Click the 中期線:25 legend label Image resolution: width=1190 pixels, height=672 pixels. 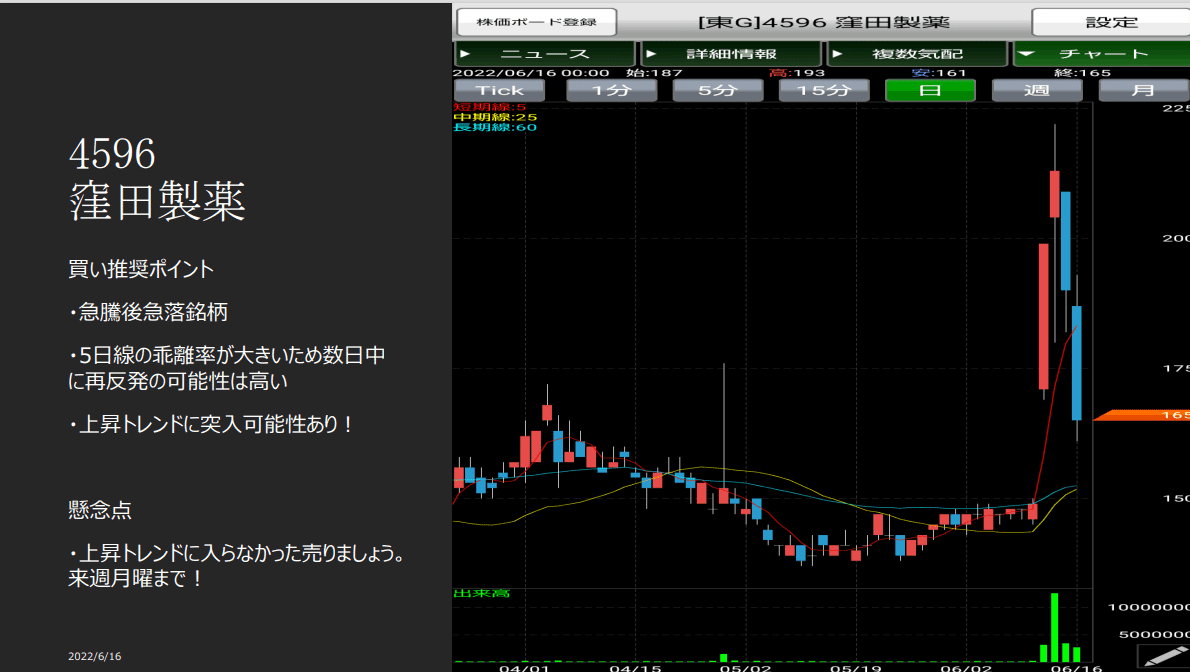(x=495, y=117)
